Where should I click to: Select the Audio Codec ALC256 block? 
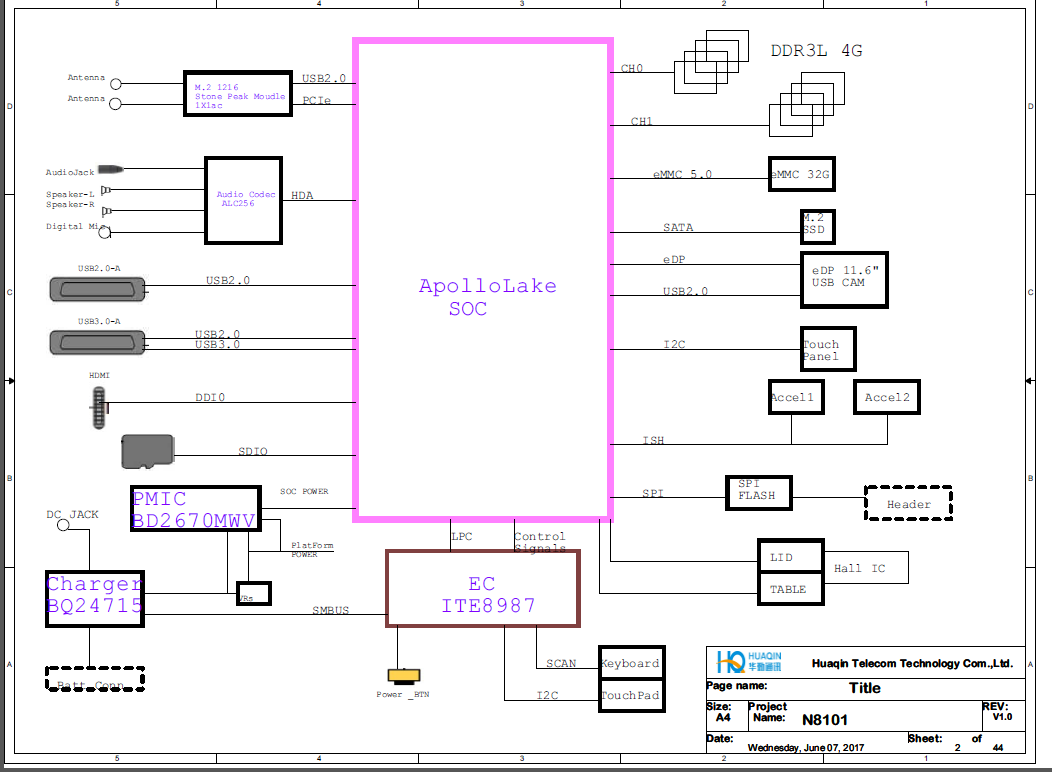click(243, 201)
